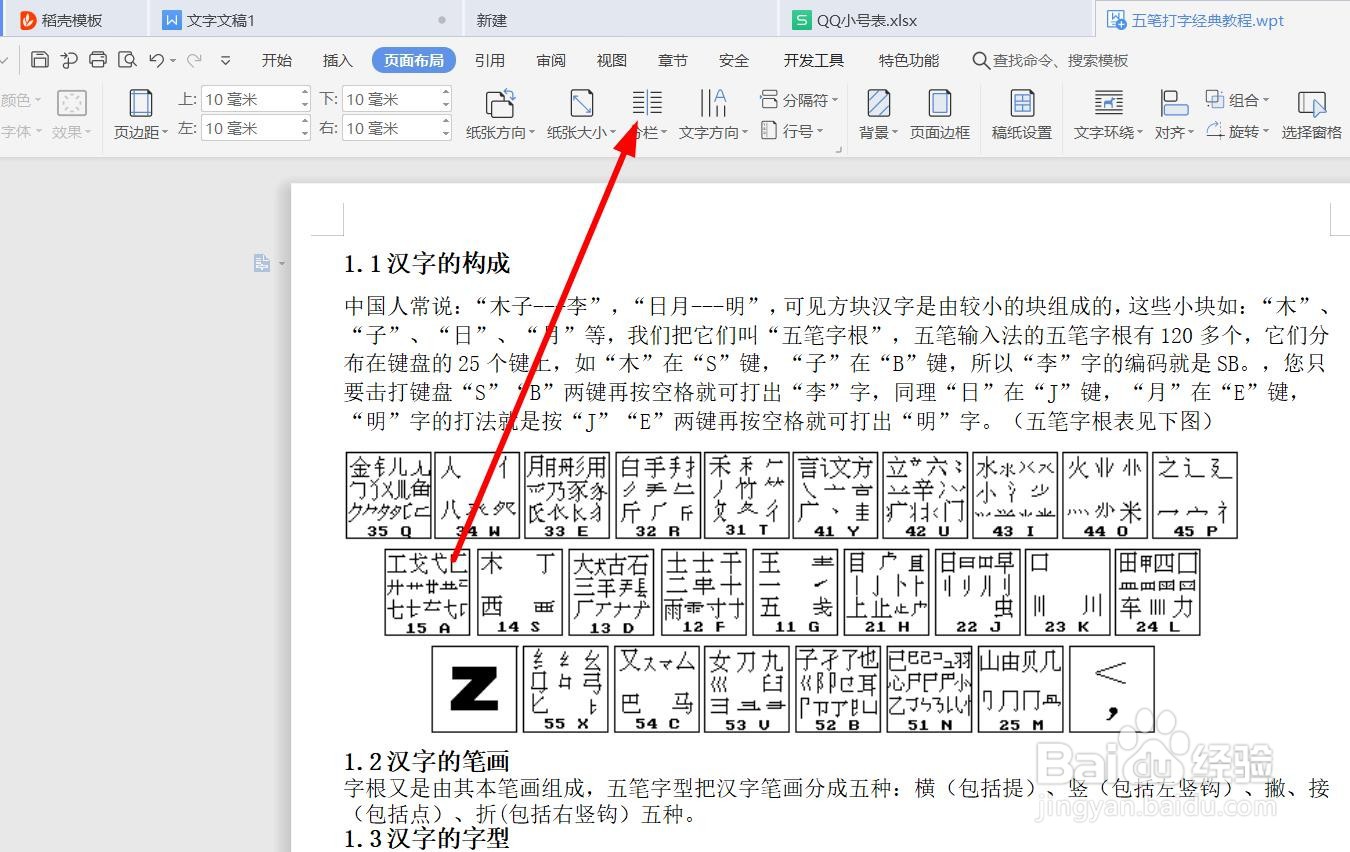Click the 页边距 margins button

[x=139, y=112]
